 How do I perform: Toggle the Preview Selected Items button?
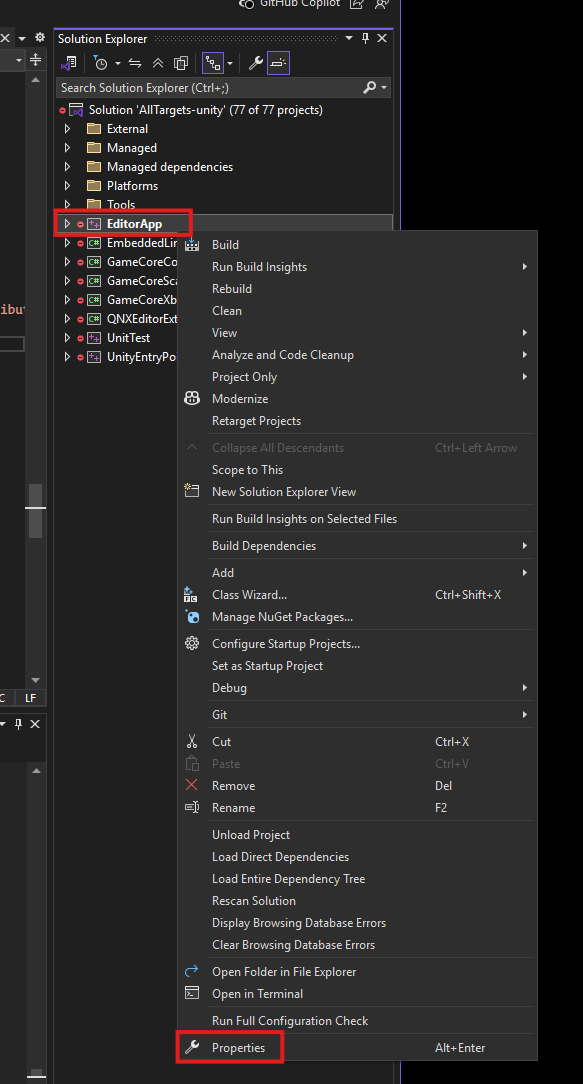278,64
